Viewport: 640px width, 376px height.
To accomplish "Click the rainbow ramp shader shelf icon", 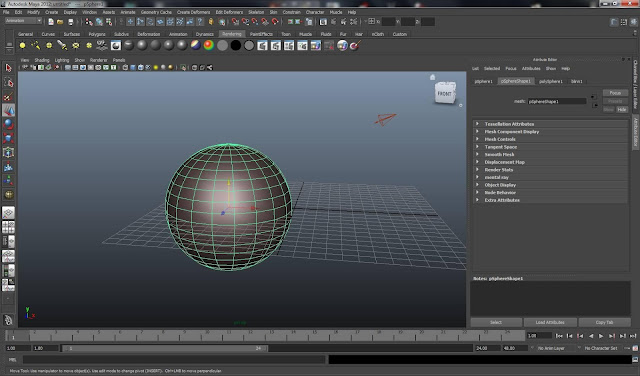I will 209,45.
